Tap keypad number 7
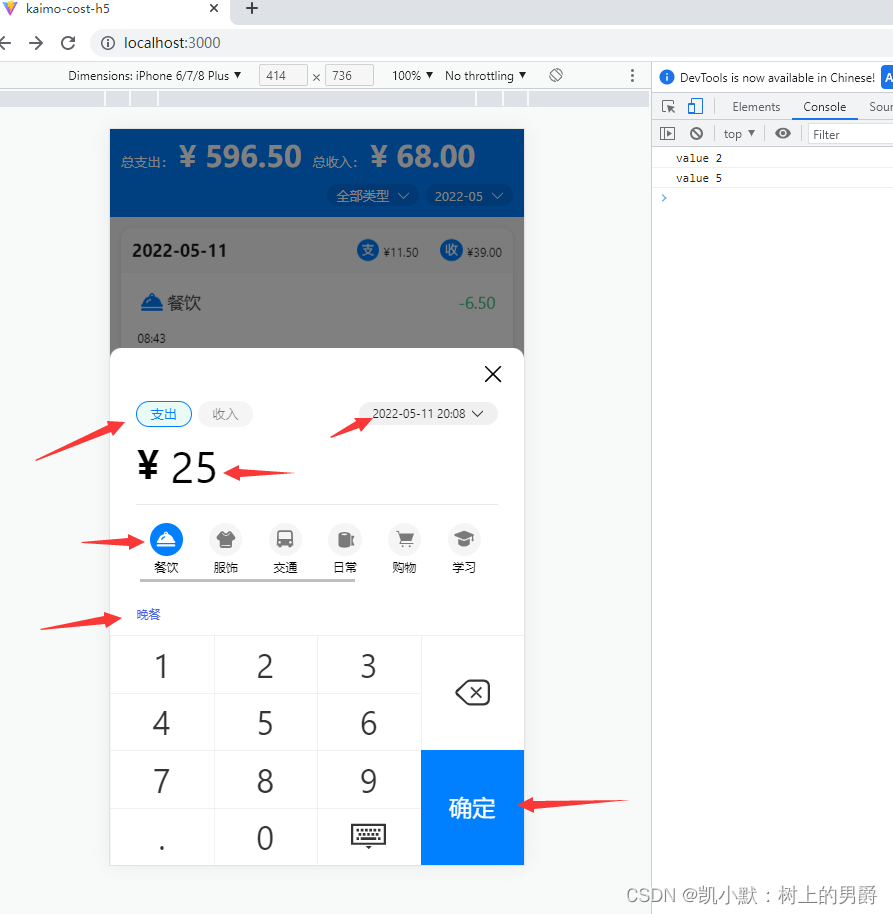The image size is (893, 914). click(162, 779)
